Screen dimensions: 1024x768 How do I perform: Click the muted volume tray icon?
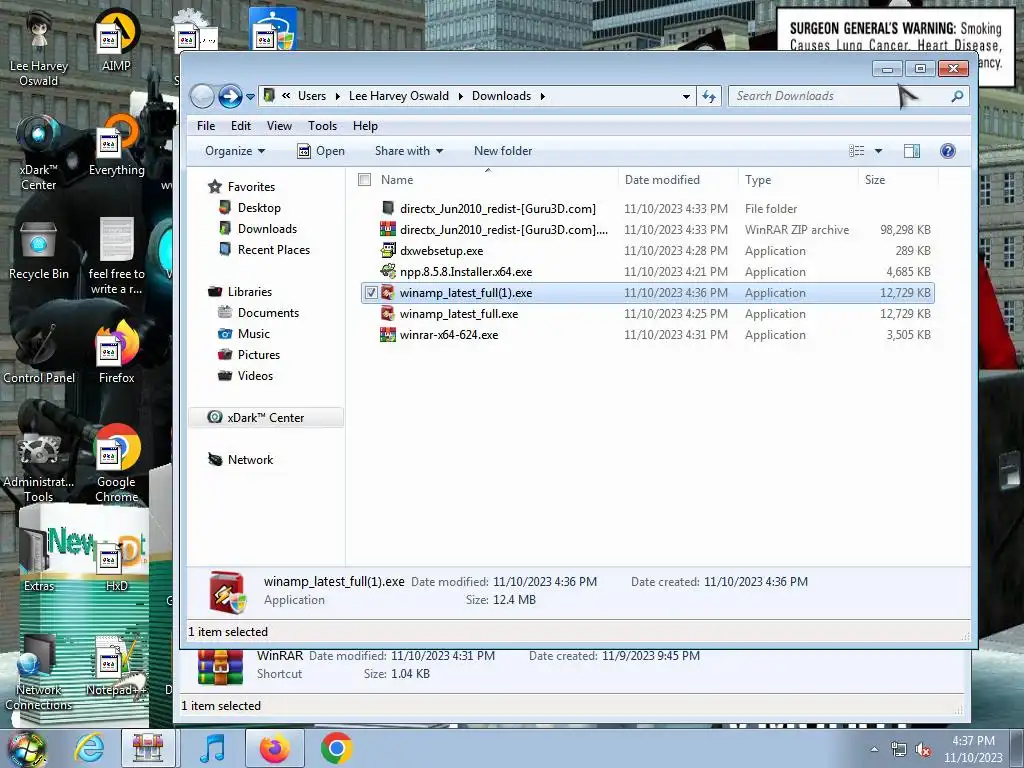pyautogui.click(x=923, y=750)
